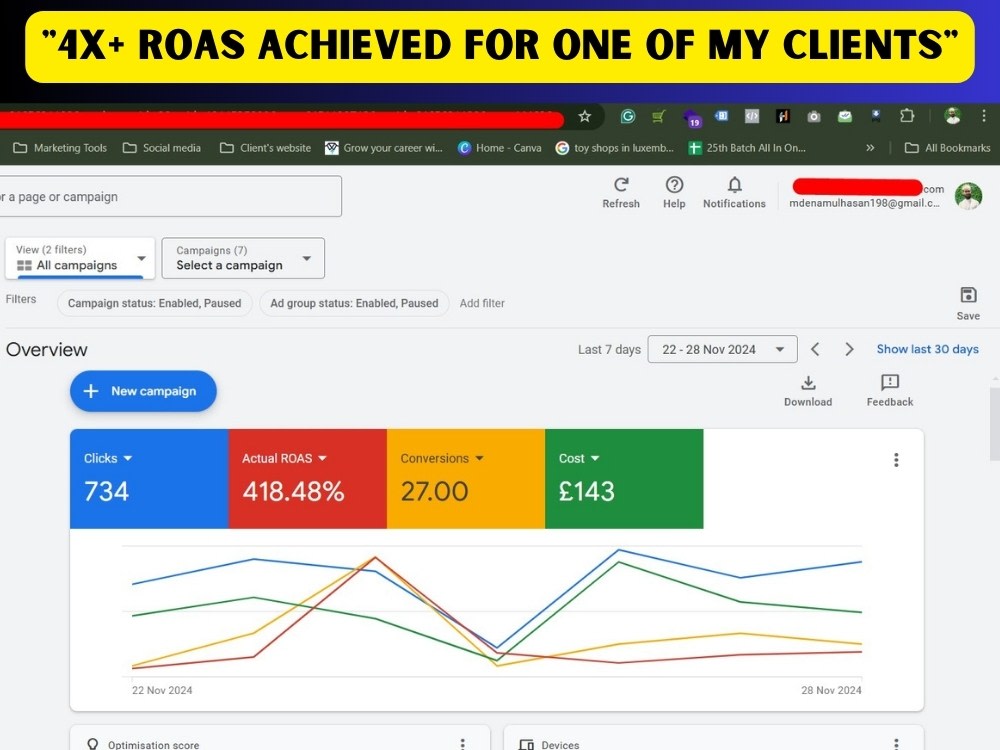
Task: Click the code brackets extension icon
Action: 752,116
